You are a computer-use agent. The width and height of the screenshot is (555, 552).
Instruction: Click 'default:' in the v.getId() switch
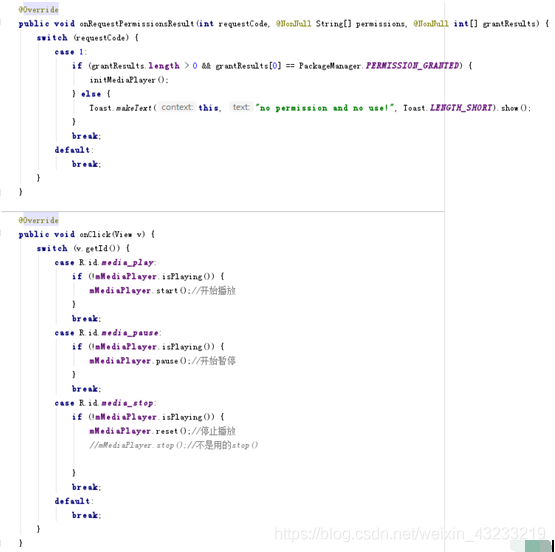coord(74,501)
